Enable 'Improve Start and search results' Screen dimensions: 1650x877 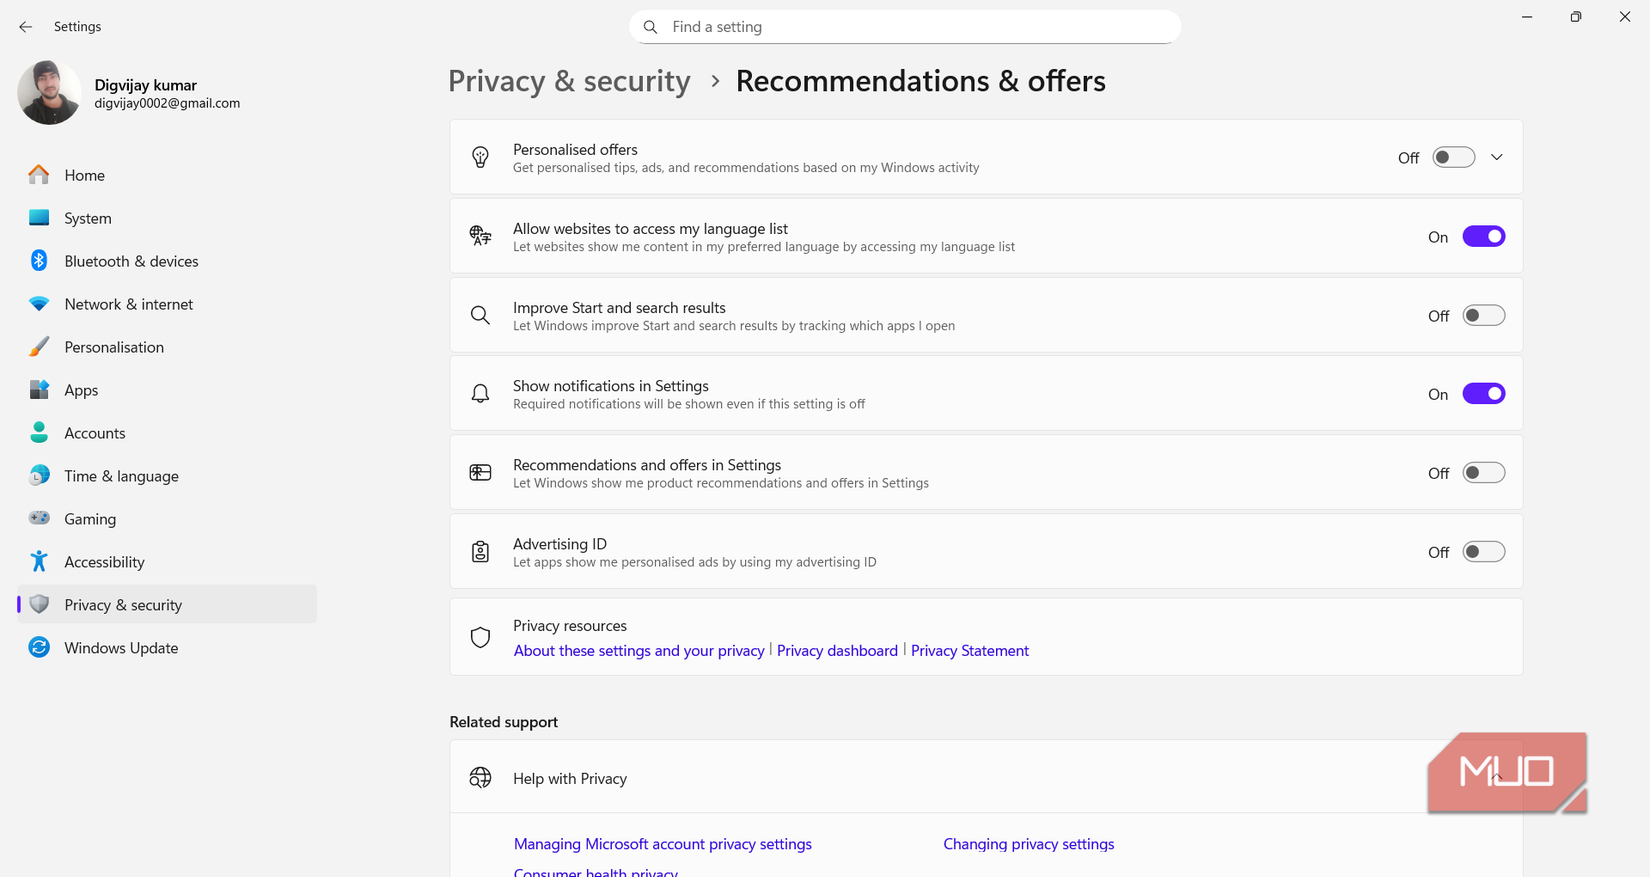pyautogui.click(x=1483, y=314)
